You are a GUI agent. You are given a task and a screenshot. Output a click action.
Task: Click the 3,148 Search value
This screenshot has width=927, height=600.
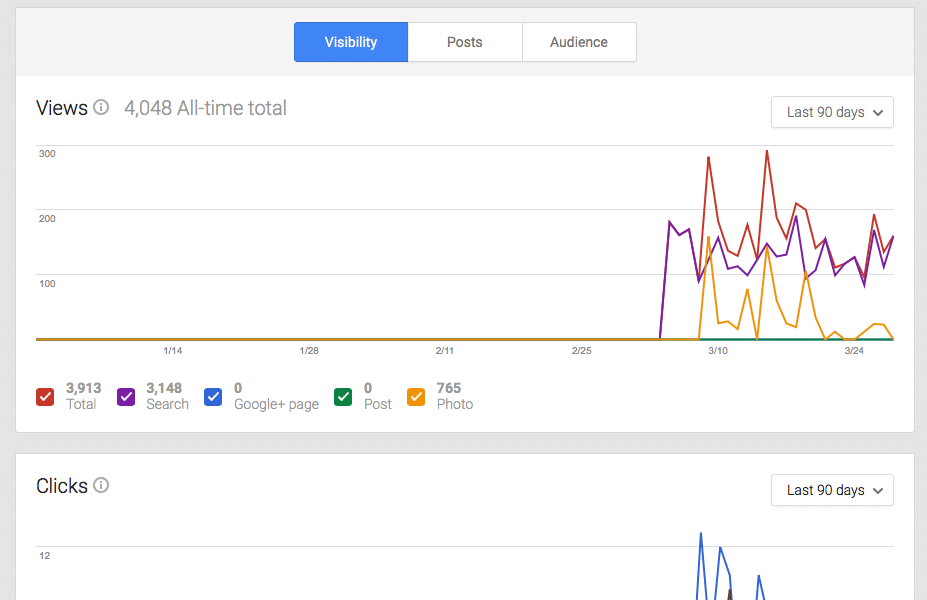[x=164, y=388]
